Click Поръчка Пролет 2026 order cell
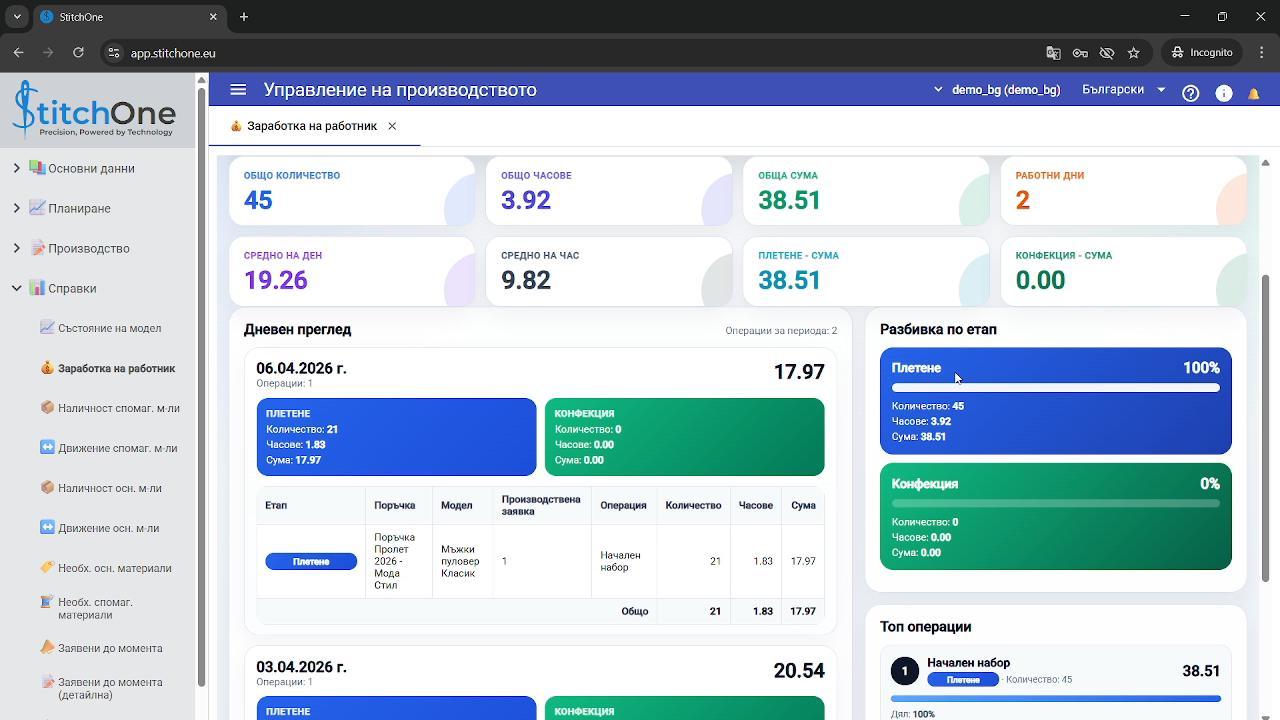Screen dimensions: 1280x720 (x=398, y=561)
